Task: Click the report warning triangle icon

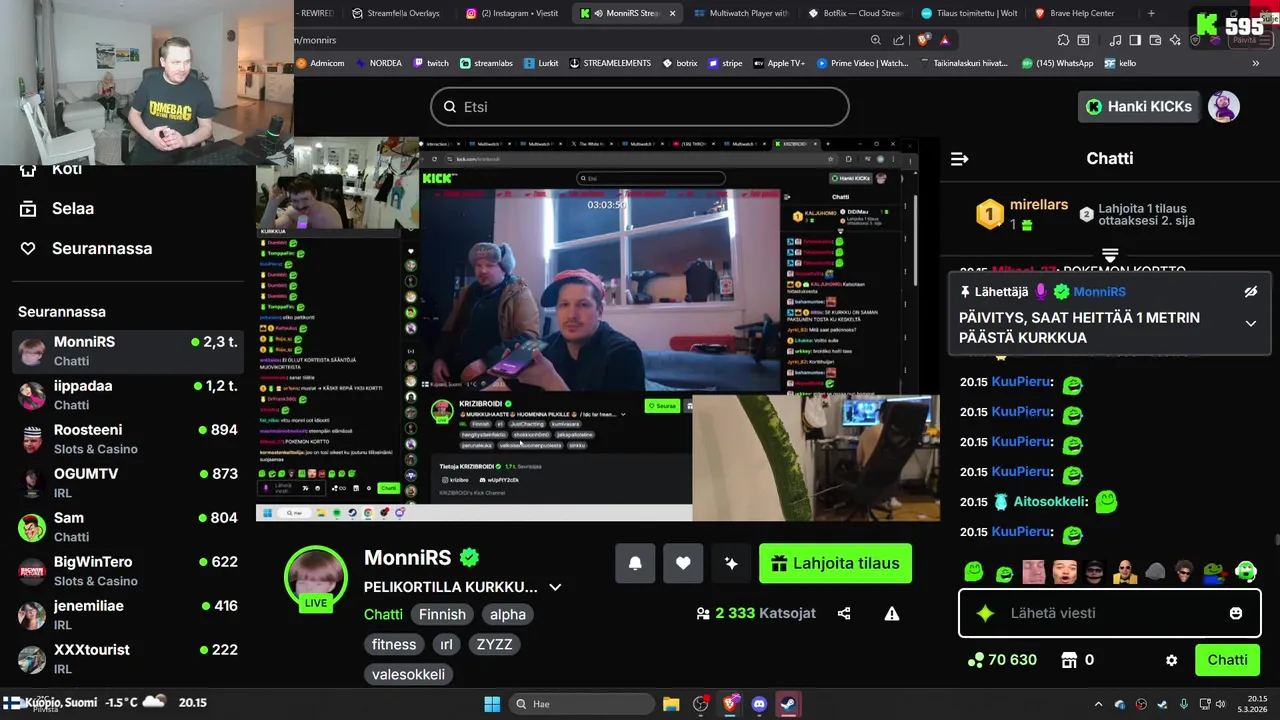Action: point(892,613)
